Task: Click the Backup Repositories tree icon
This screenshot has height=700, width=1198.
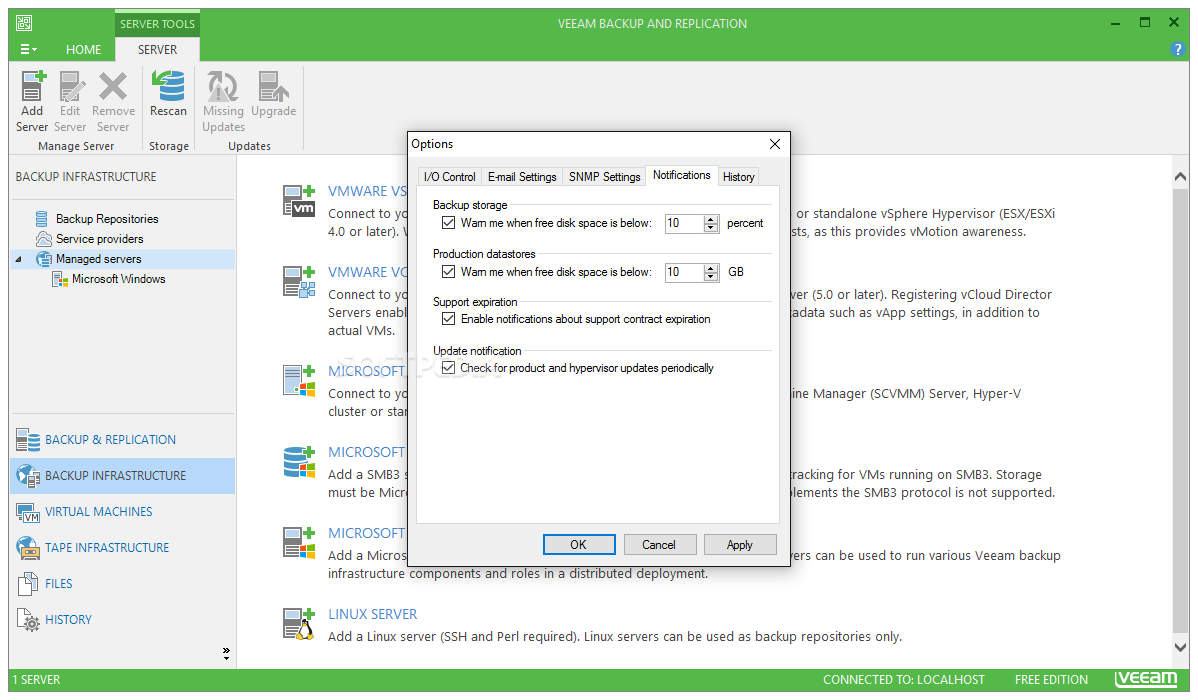Action: (42, 219)
